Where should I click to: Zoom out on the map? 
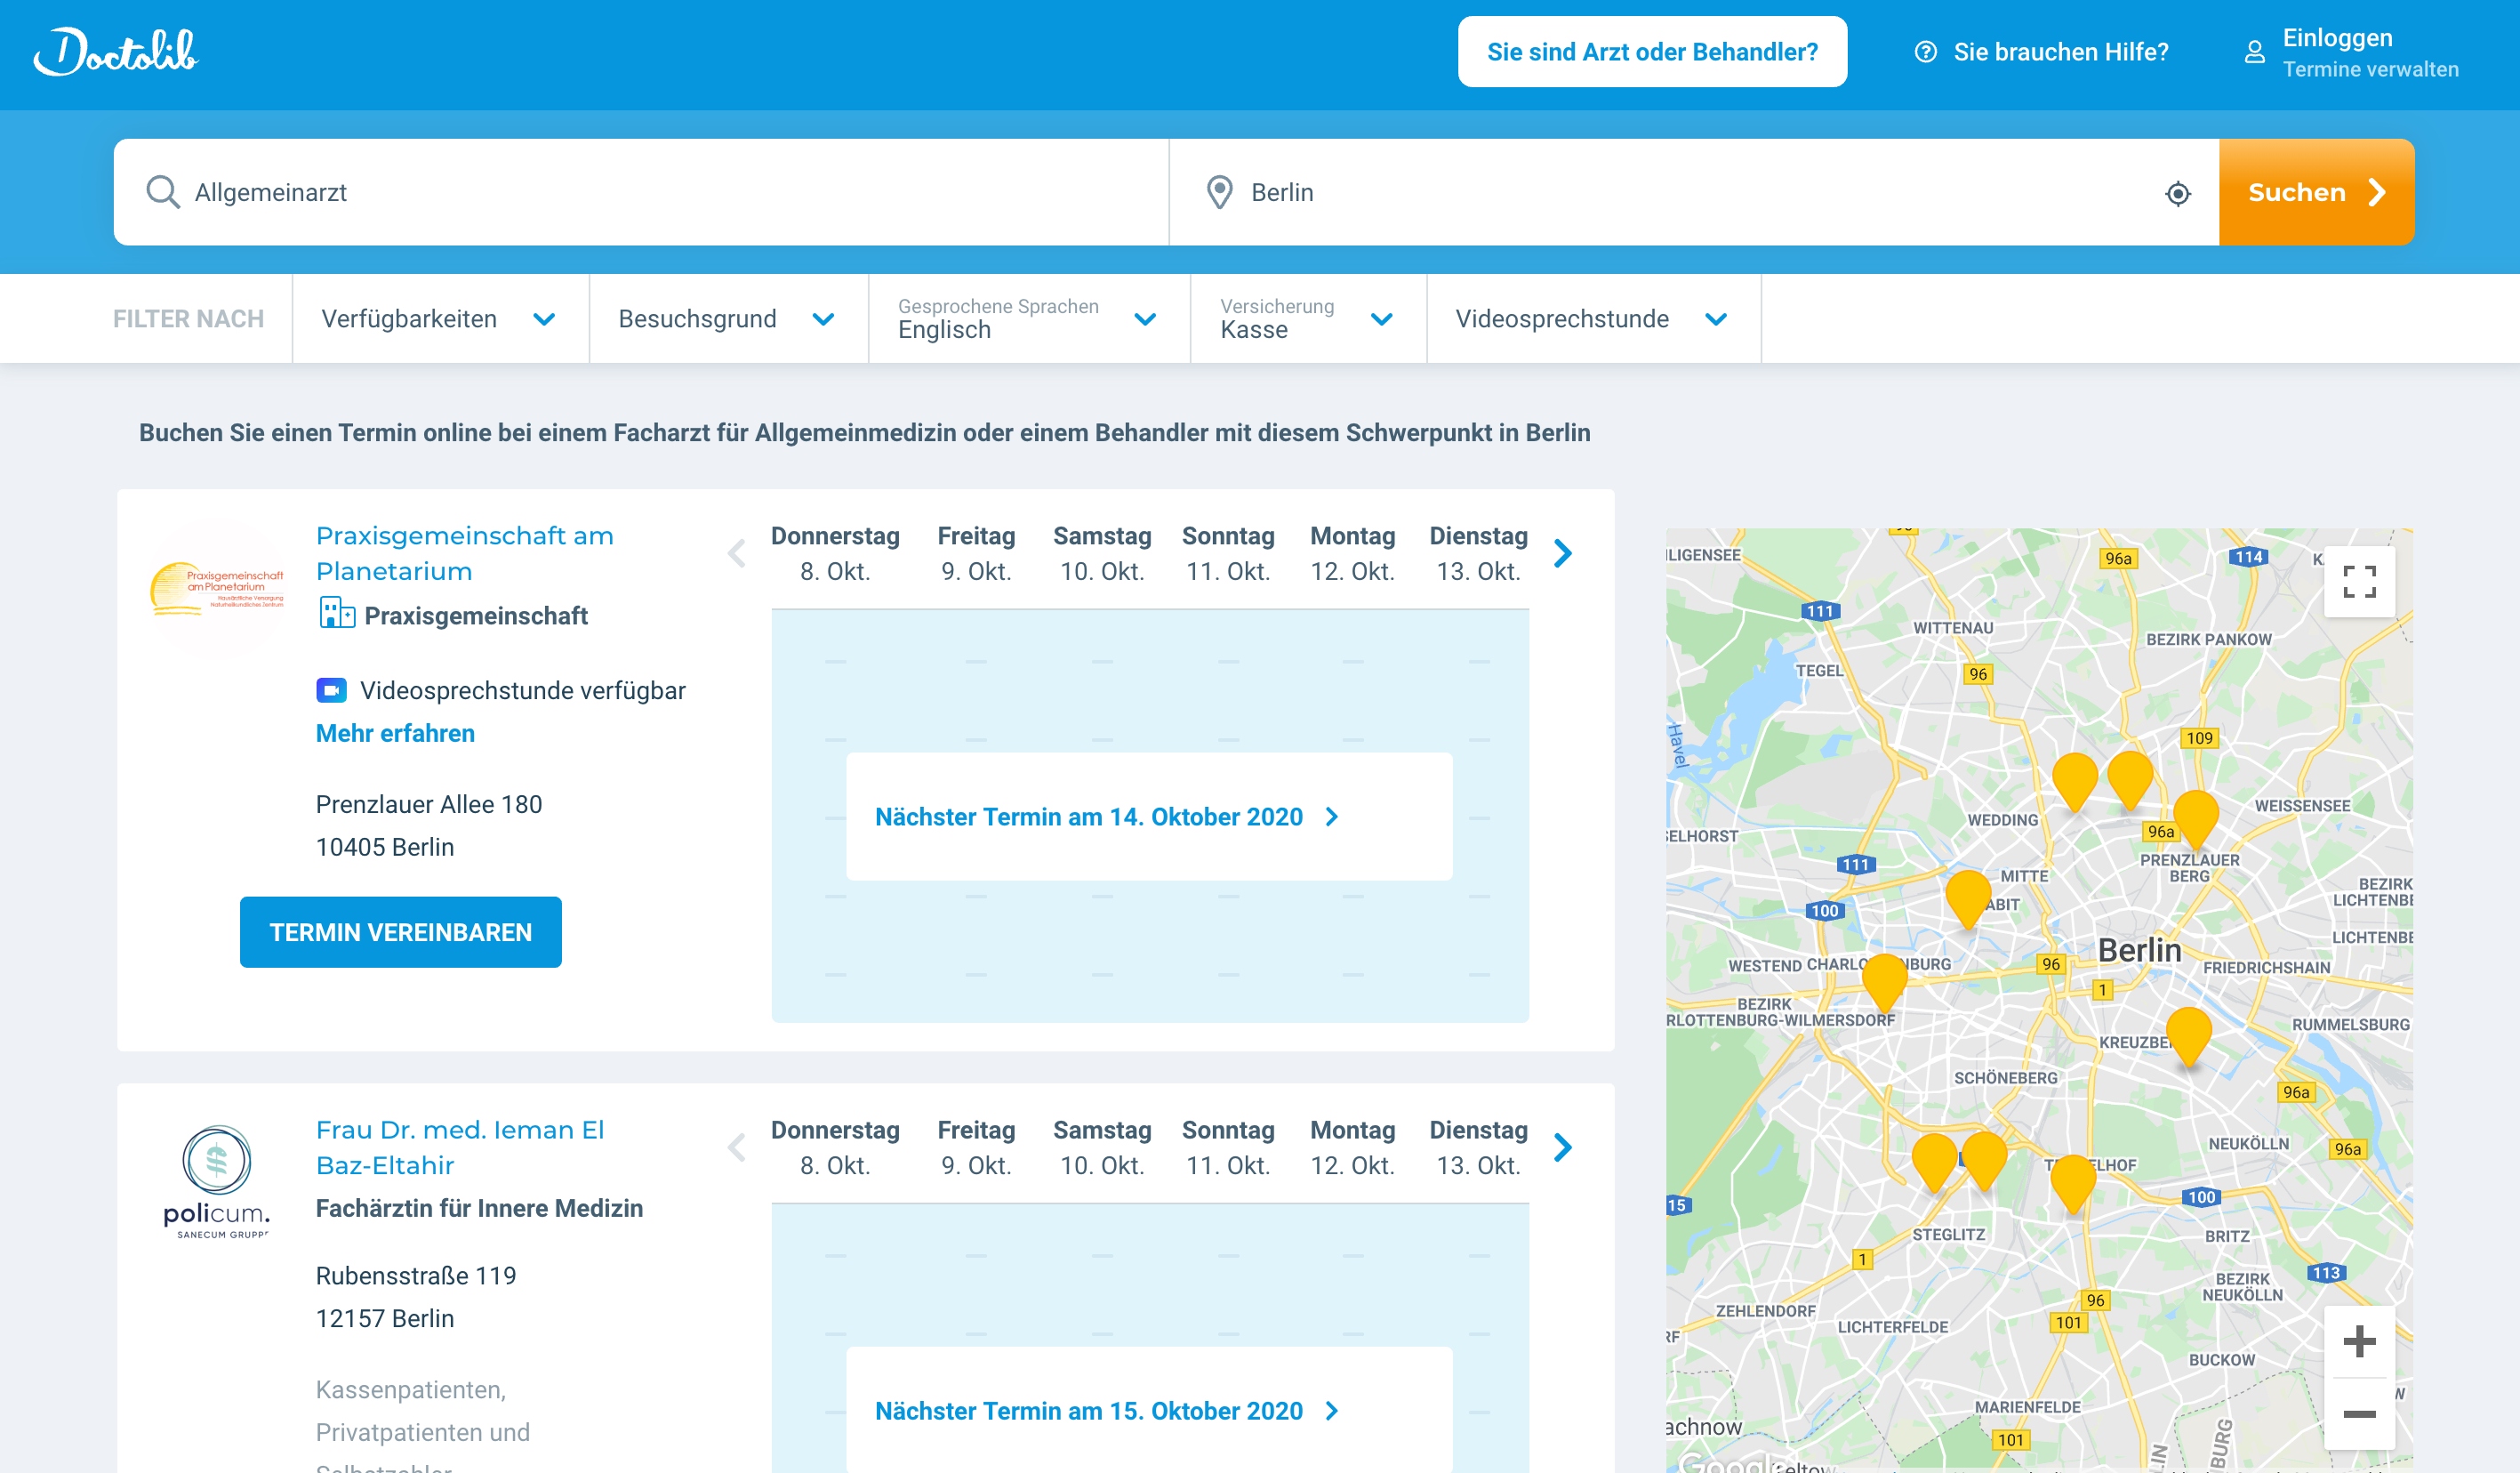[x=2359, y=1414]
